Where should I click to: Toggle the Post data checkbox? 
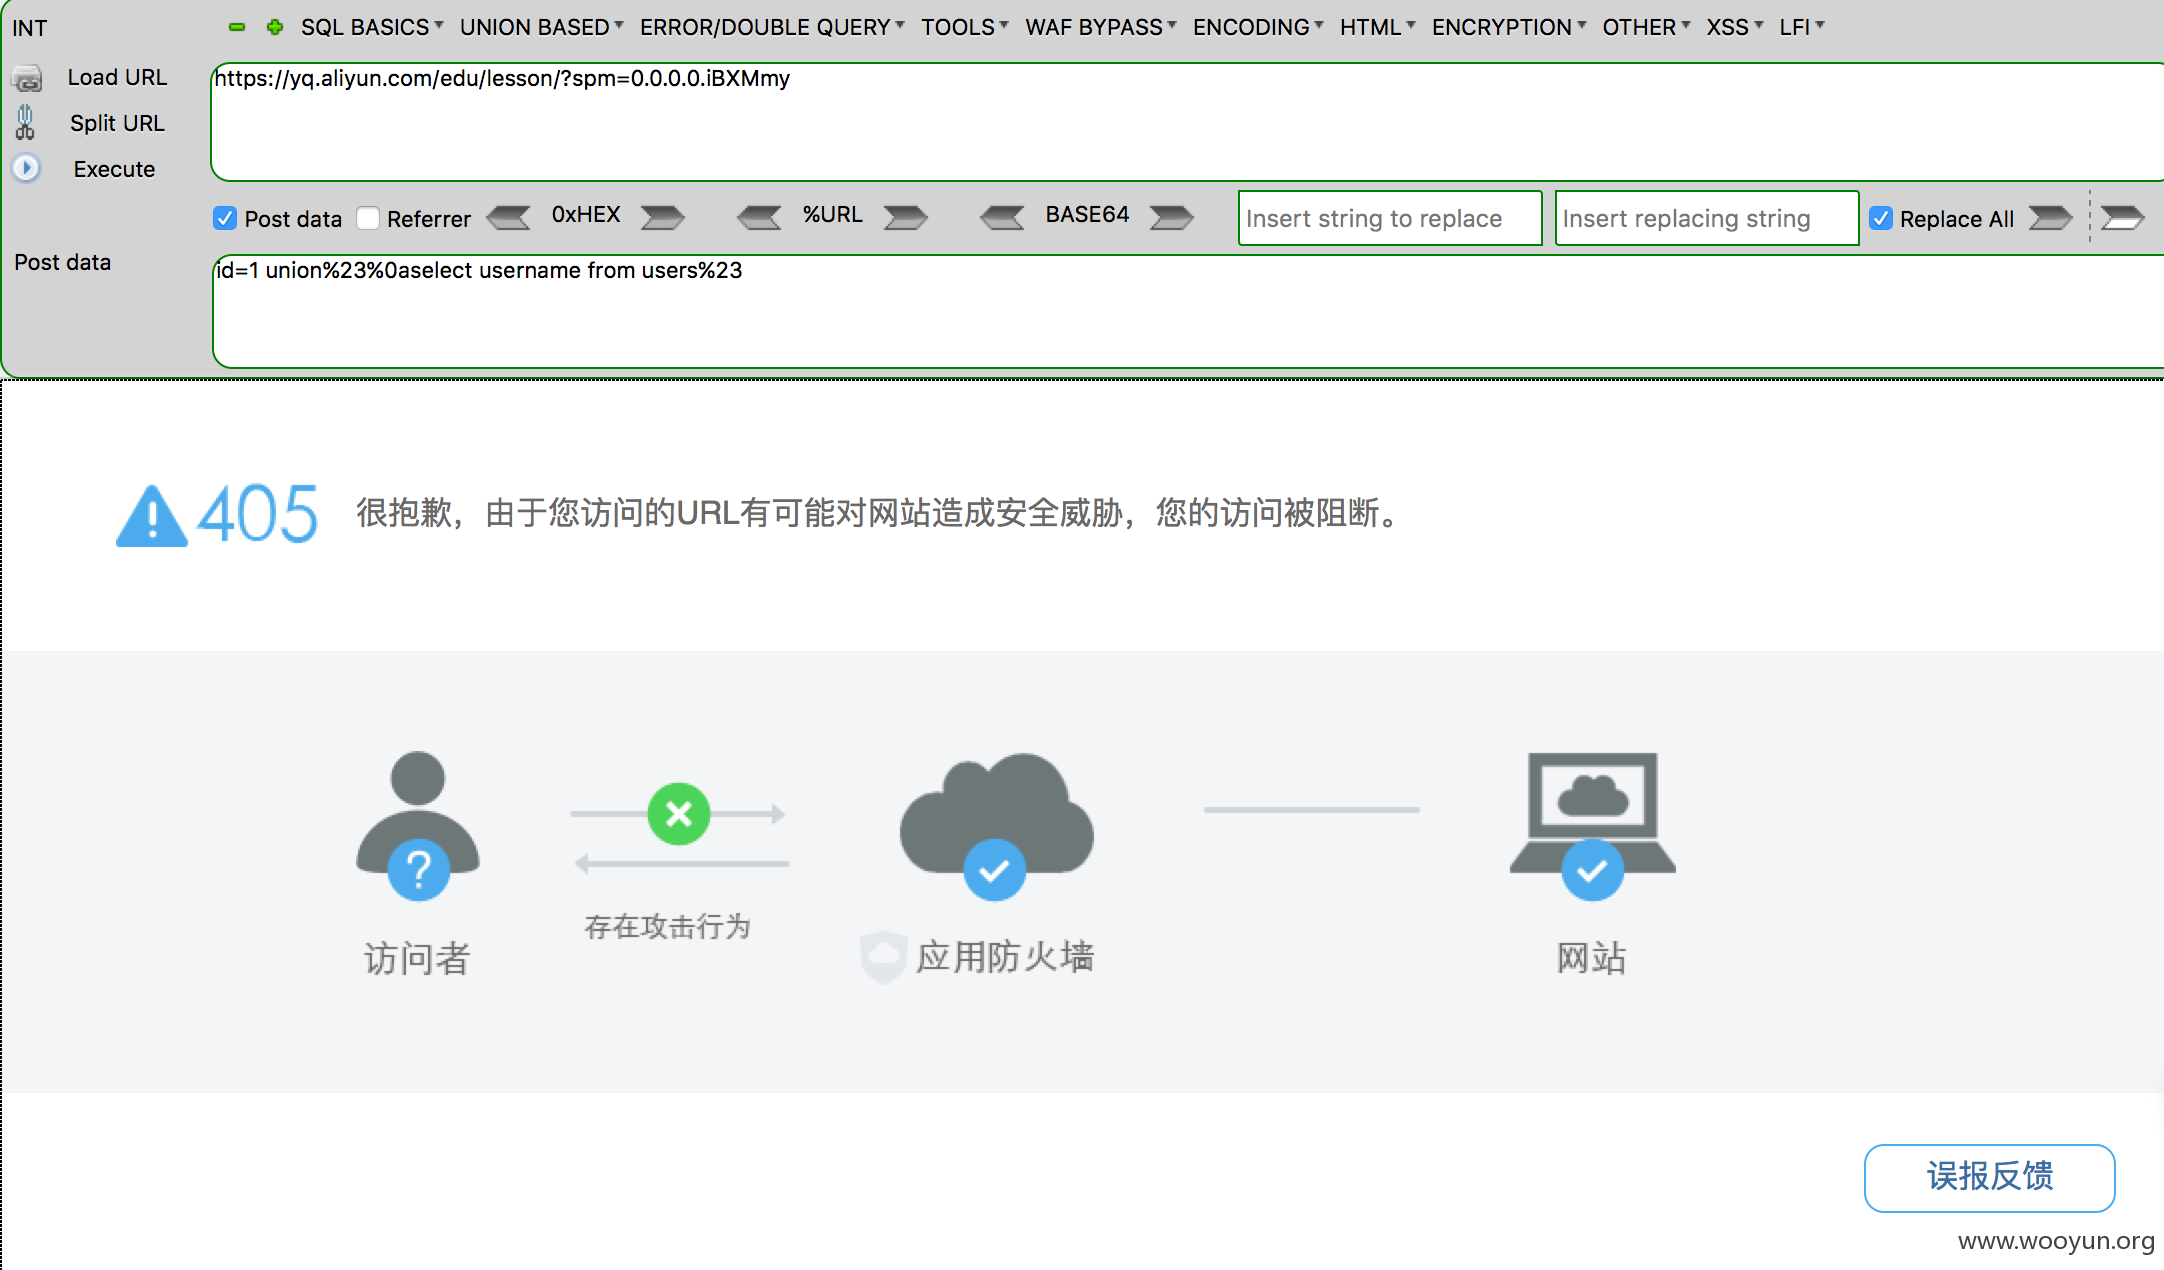(x=225, y=218)
